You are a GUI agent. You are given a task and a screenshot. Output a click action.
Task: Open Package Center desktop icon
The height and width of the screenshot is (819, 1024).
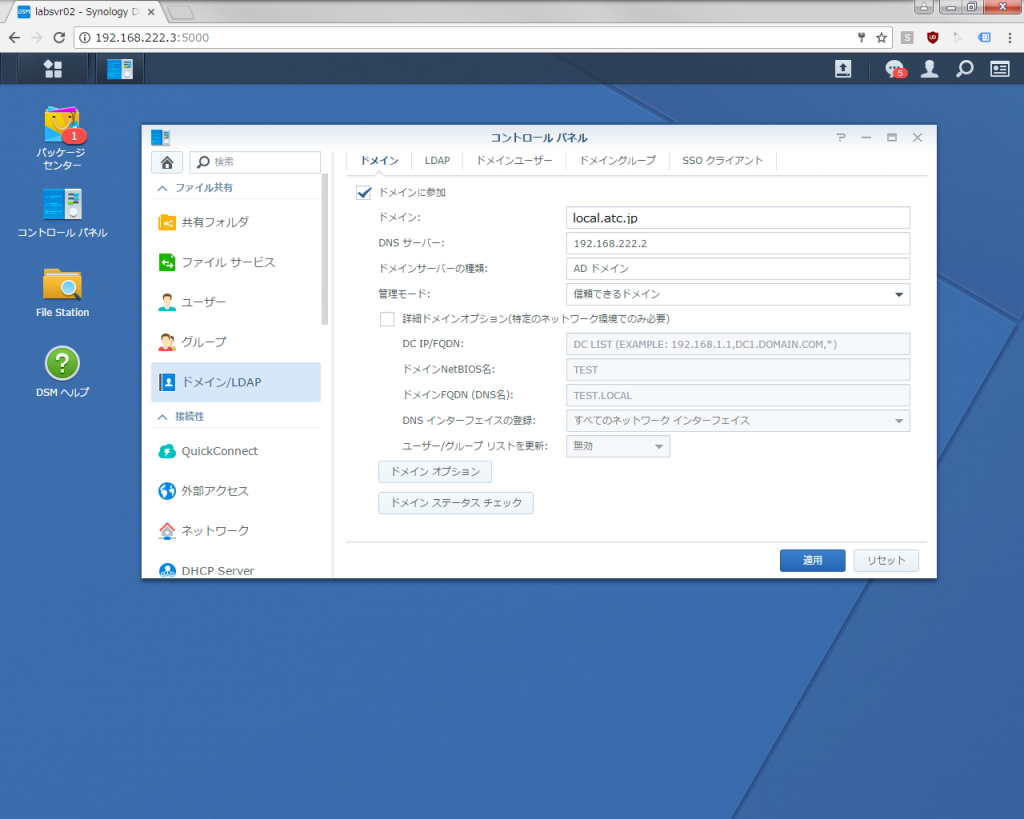tap(62, 138)
